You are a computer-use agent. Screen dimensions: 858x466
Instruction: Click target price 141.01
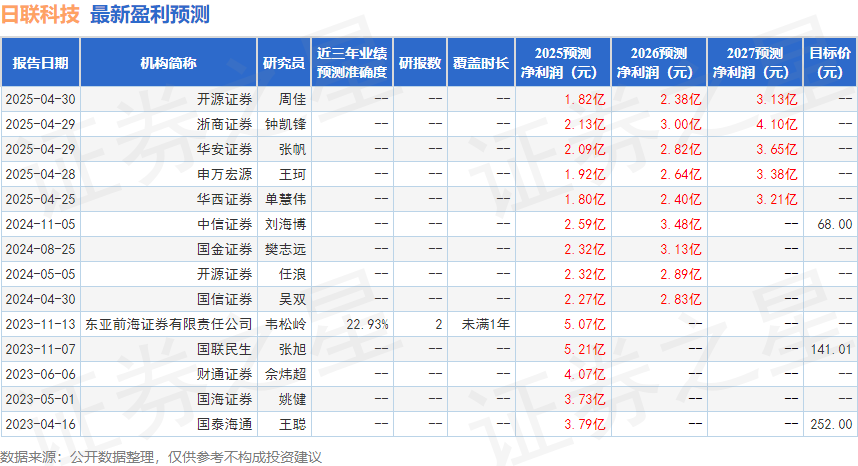point(831,350)
